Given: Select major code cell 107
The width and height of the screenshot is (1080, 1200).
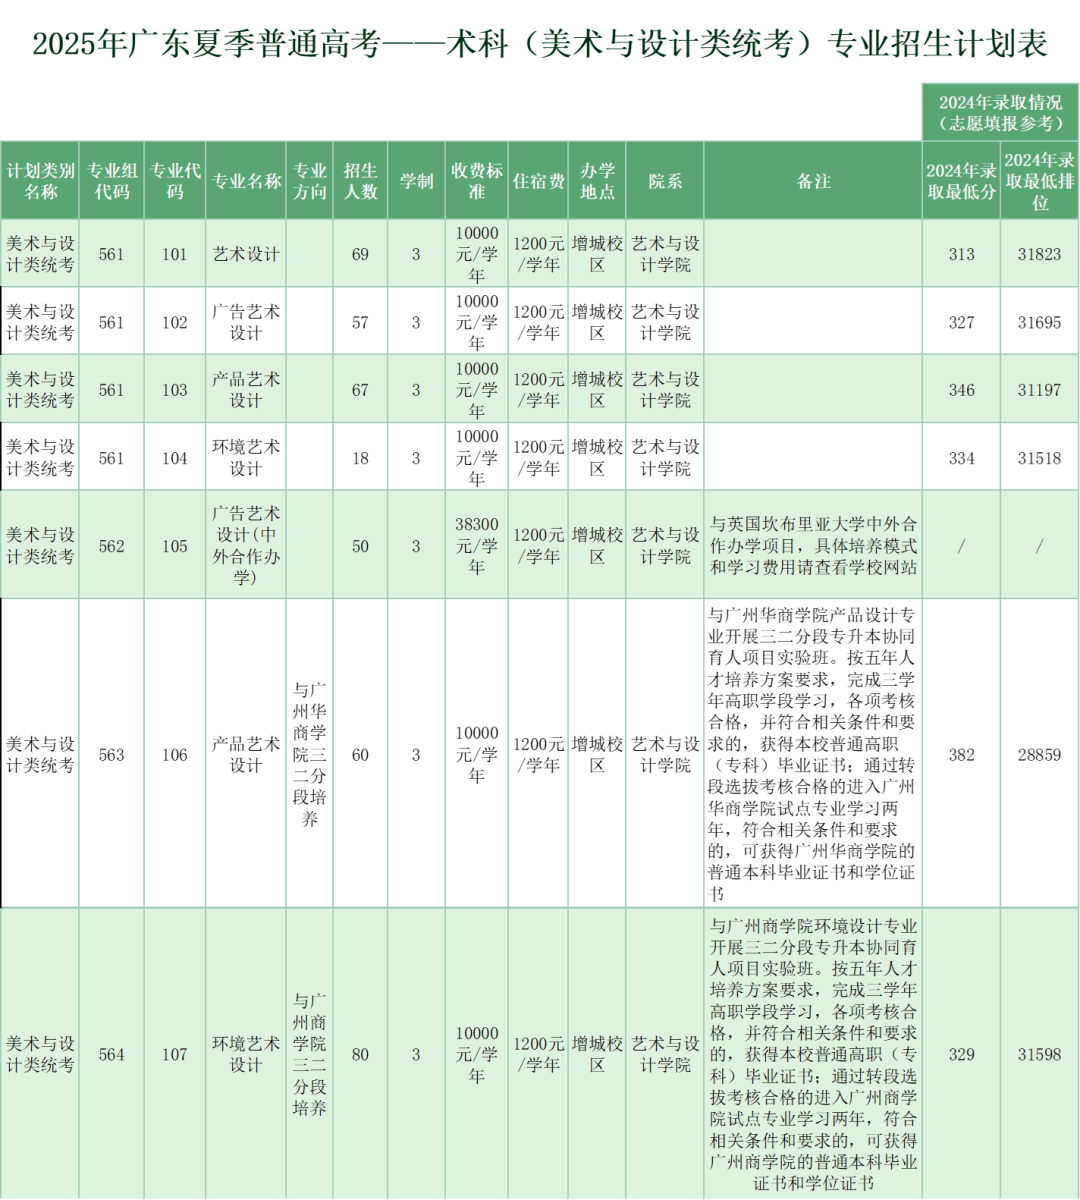Looking at the screenshot, I should [x=175, y=1054].
